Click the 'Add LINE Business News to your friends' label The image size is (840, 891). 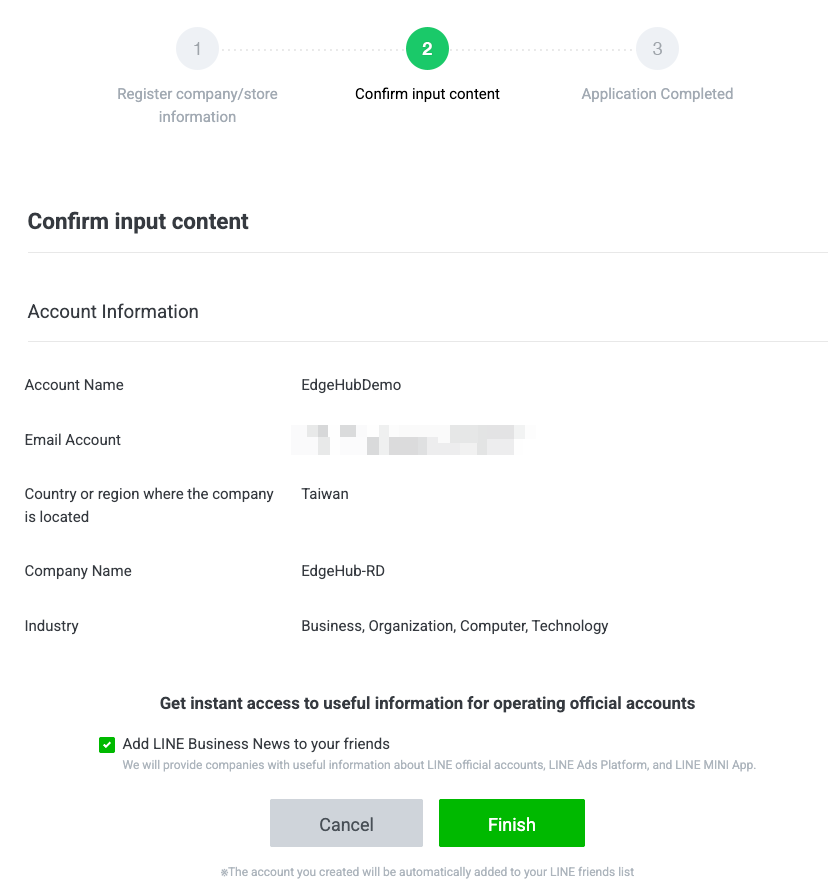pyautogui.click(x=256, y=744)
